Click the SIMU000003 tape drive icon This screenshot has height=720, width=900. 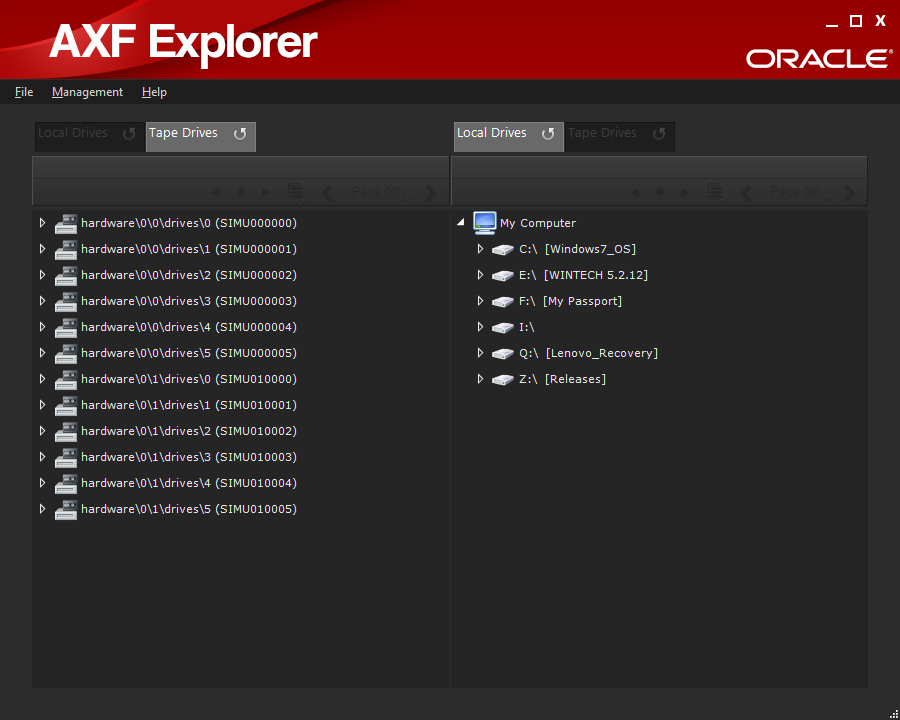click(x=66, y=301)
